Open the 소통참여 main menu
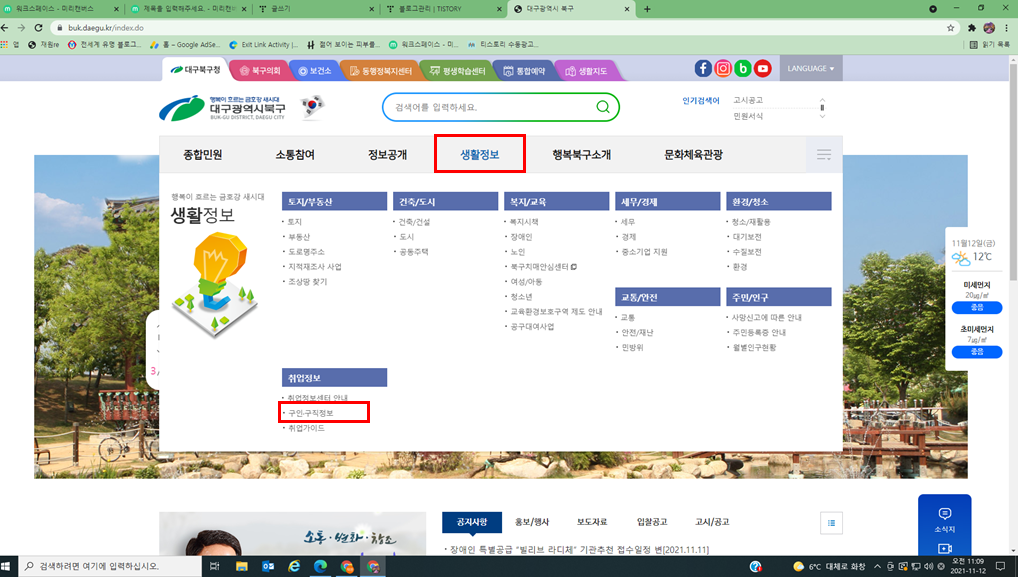1018x577 pixels. (x=295, y=154)
